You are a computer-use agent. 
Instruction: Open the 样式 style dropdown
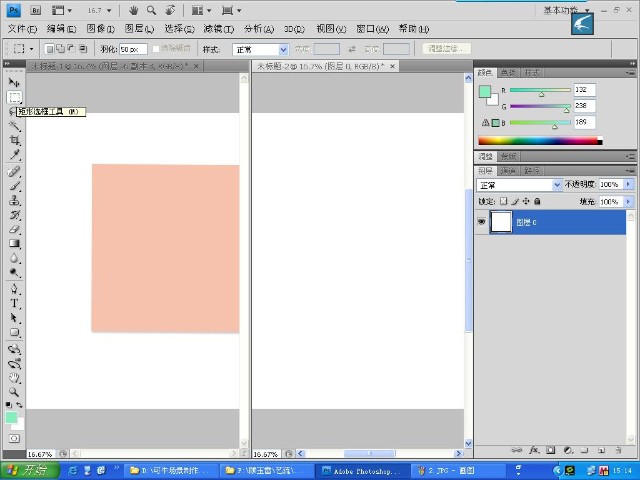click(260, 49)
